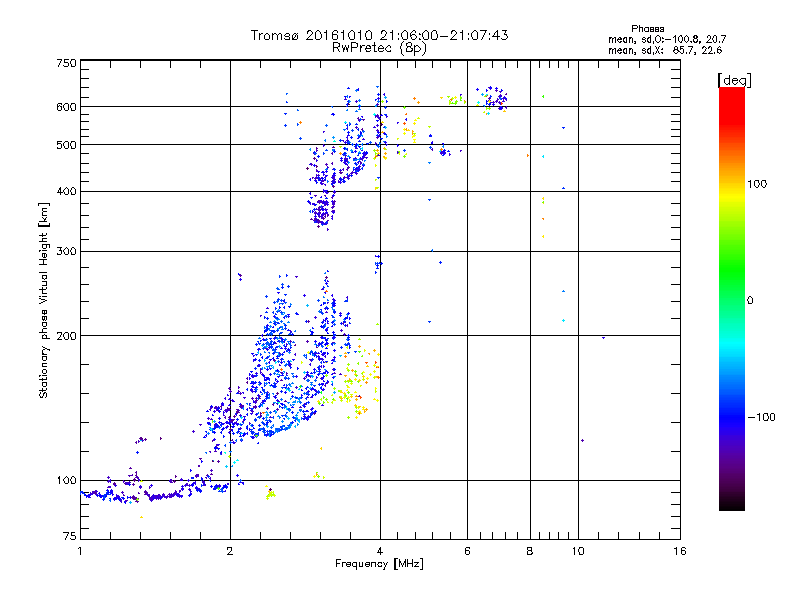Click the y-axis tick label '400'
800x600 pixels.
click(x=67, y=191)
